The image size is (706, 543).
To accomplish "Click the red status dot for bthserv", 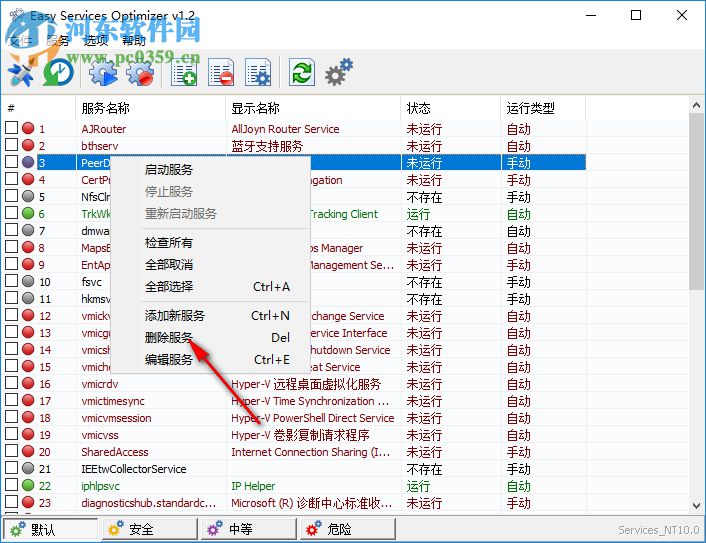I will (x=28, y=145).
